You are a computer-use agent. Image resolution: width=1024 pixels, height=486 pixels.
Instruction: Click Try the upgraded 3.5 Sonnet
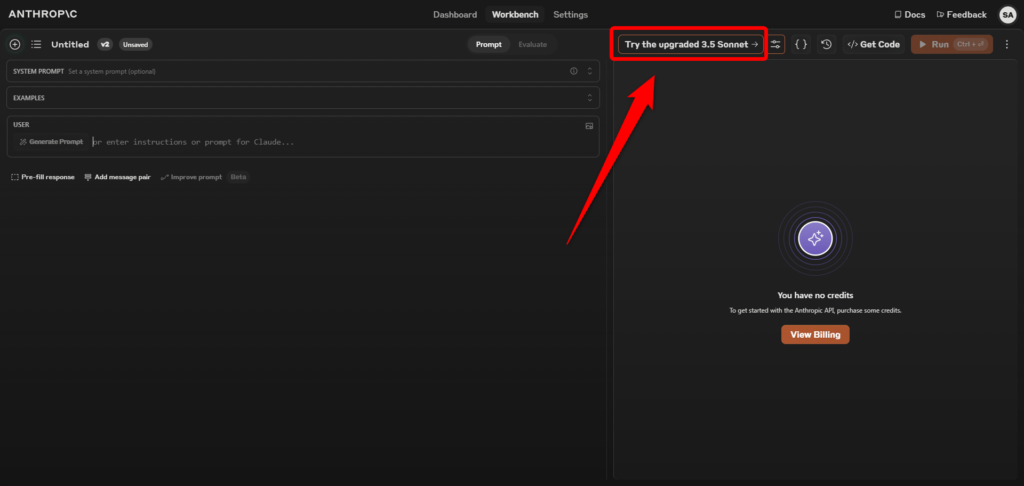pyautogui.click(x=690, y=44)
